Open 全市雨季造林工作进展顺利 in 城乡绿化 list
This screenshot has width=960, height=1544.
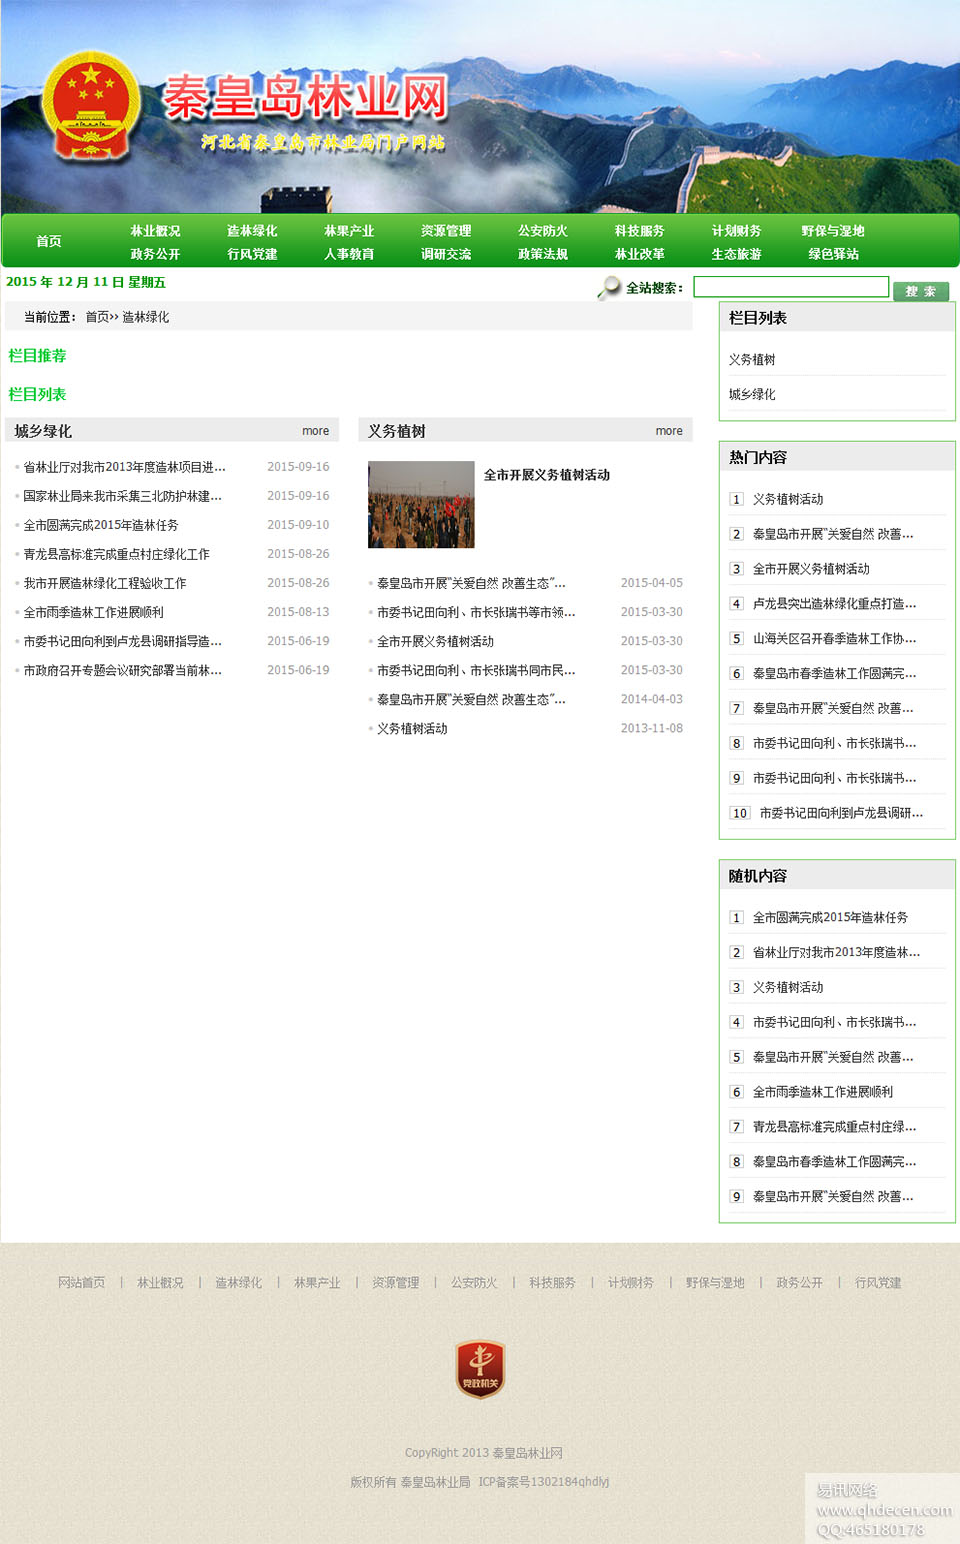94,612
